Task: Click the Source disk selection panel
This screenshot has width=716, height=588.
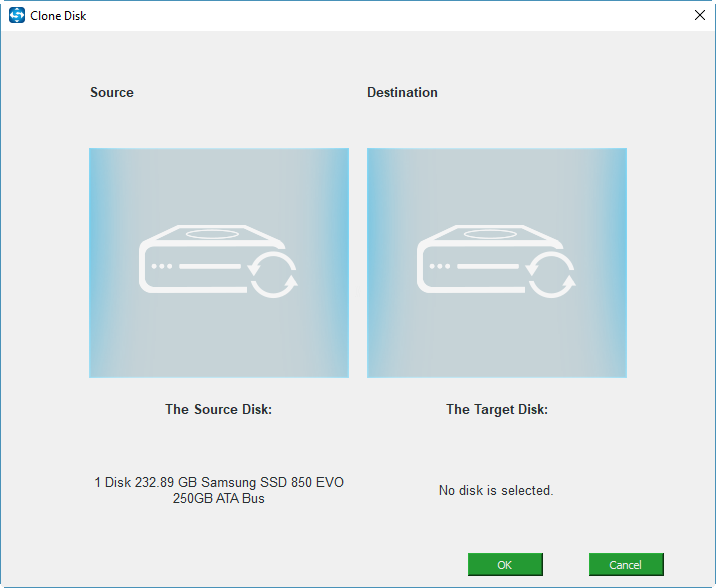Action: coord(219,262)
